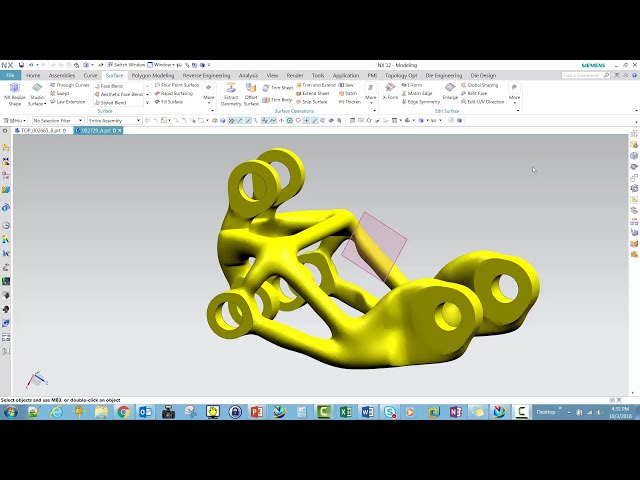Click the Edge Symmetry command
Screen dimensions: 640x480
pyautogui.click(x=420, y=102)
